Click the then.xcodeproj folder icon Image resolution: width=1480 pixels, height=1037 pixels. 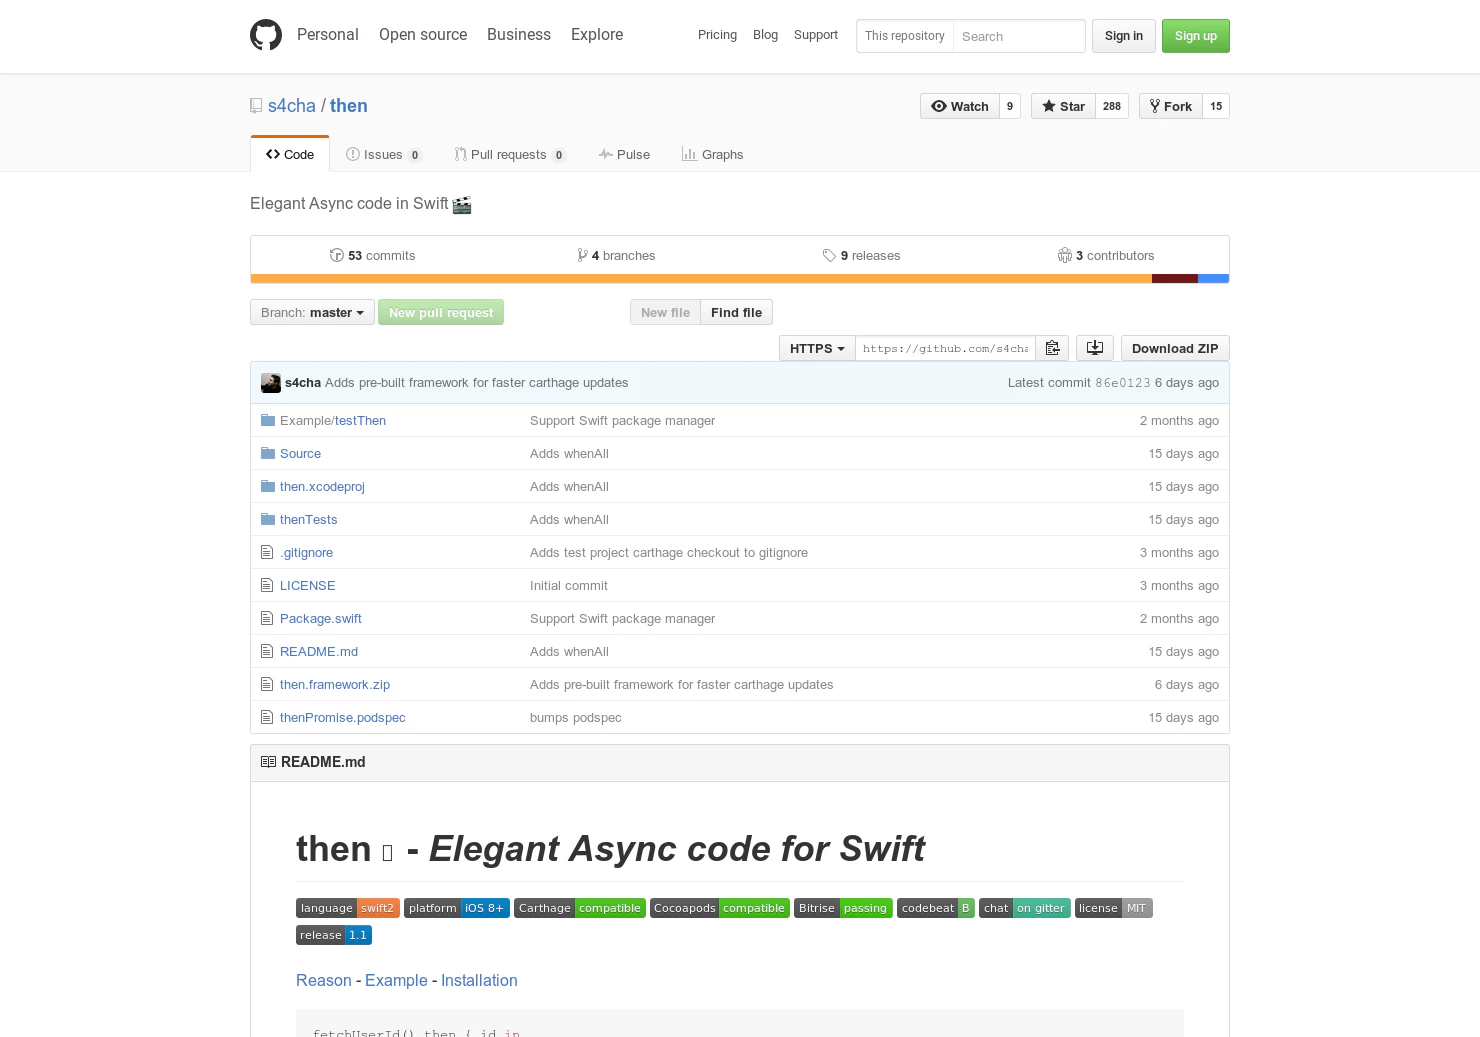tap(268, 486)
